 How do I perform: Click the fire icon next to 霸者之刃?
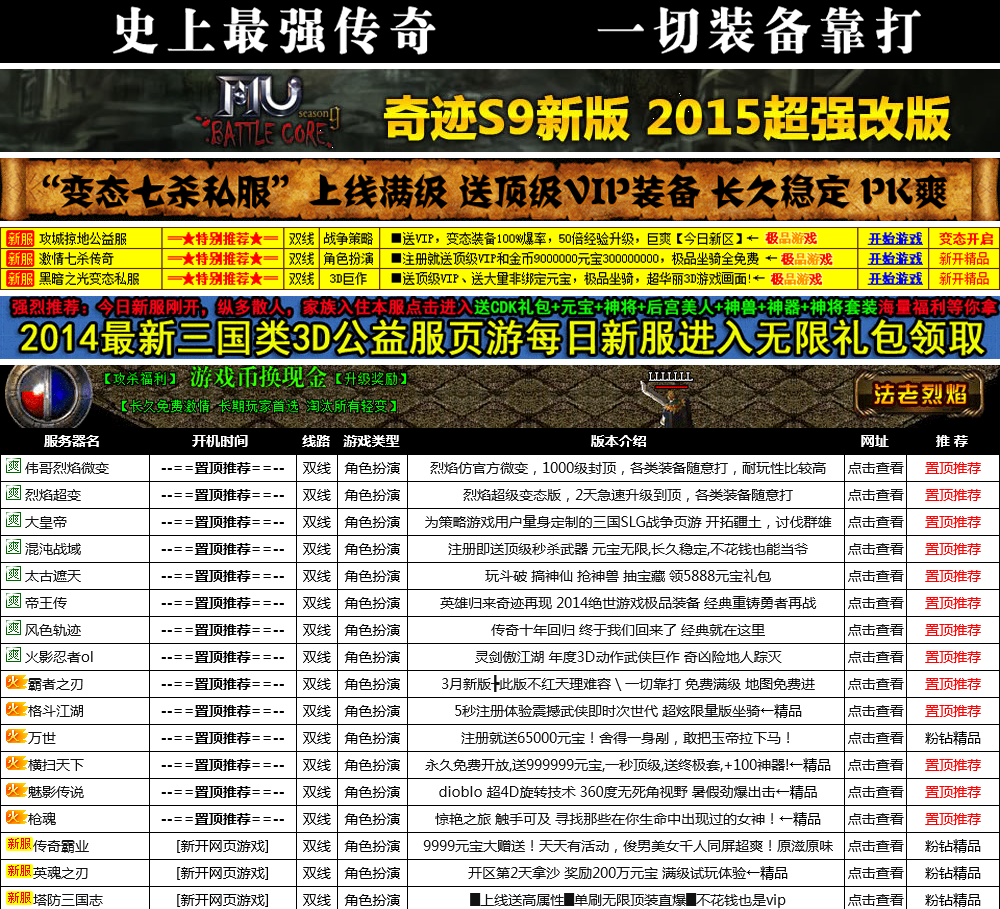tap(15, 682)
